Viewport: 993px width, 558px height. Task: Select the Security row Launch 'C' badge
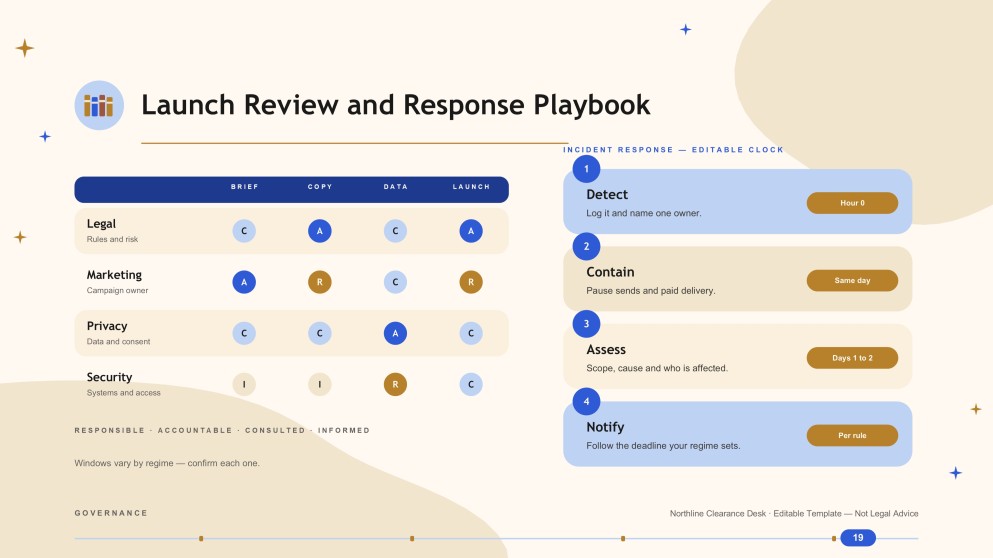(471, 384)
